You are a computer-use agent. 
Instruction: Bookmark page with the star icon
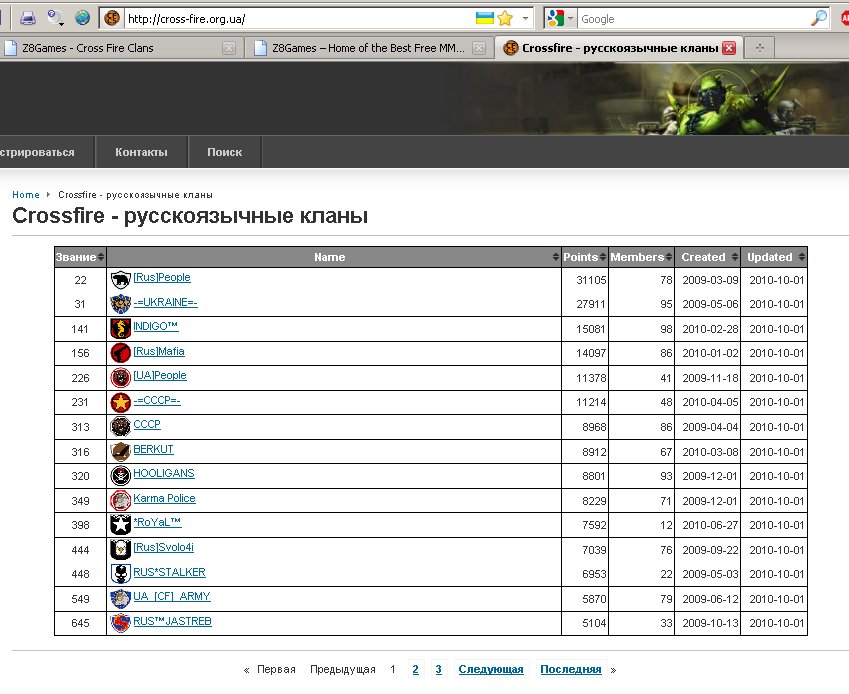click(505, 19)
